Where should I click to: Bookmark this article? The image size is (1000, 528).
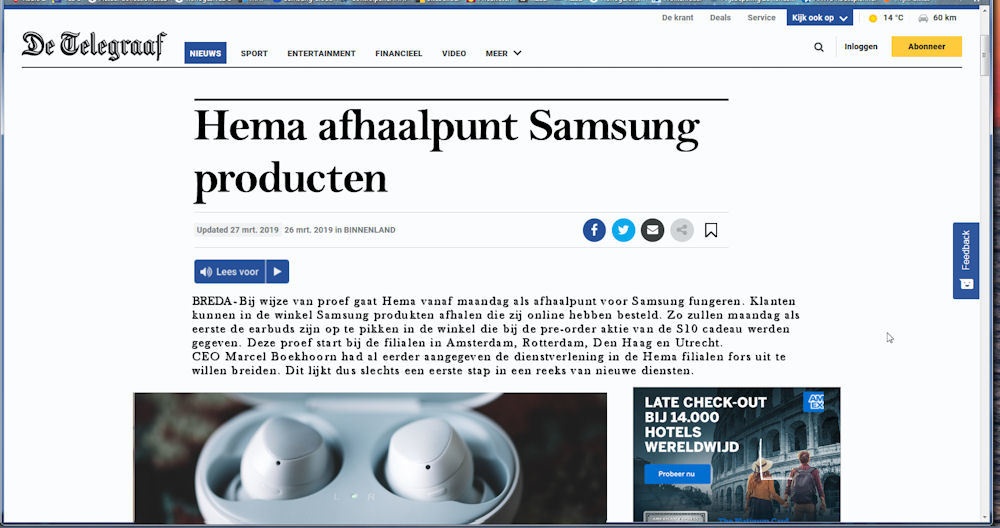(711, 230)
